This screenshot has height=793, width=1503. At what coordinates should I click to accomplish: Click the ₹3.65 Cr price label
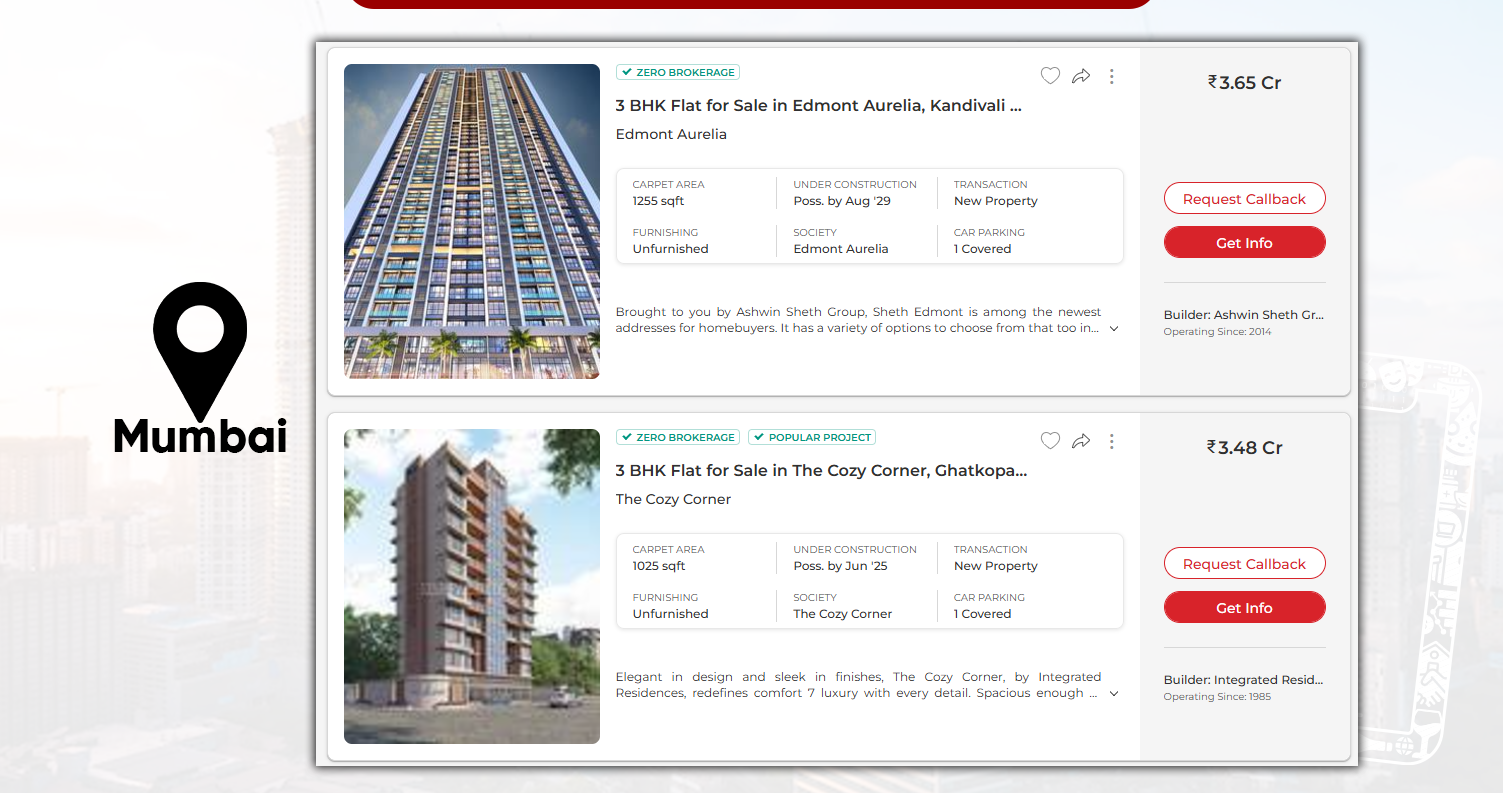click(x=1244, y=82)
